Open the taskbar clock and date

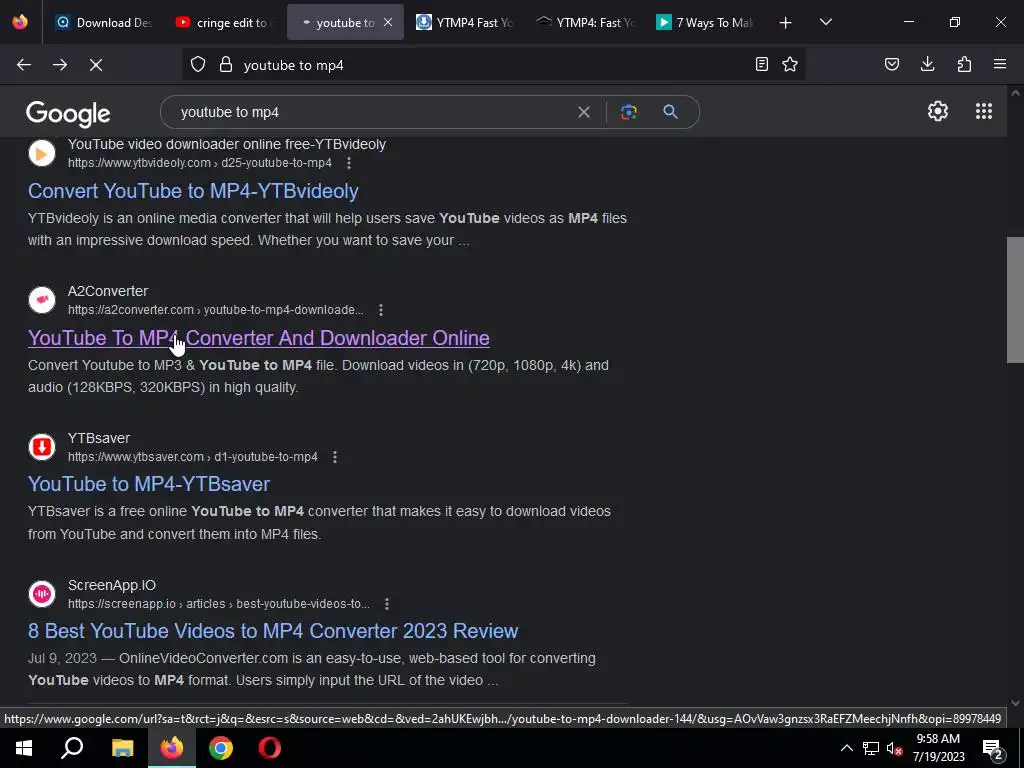pos(938,748)
